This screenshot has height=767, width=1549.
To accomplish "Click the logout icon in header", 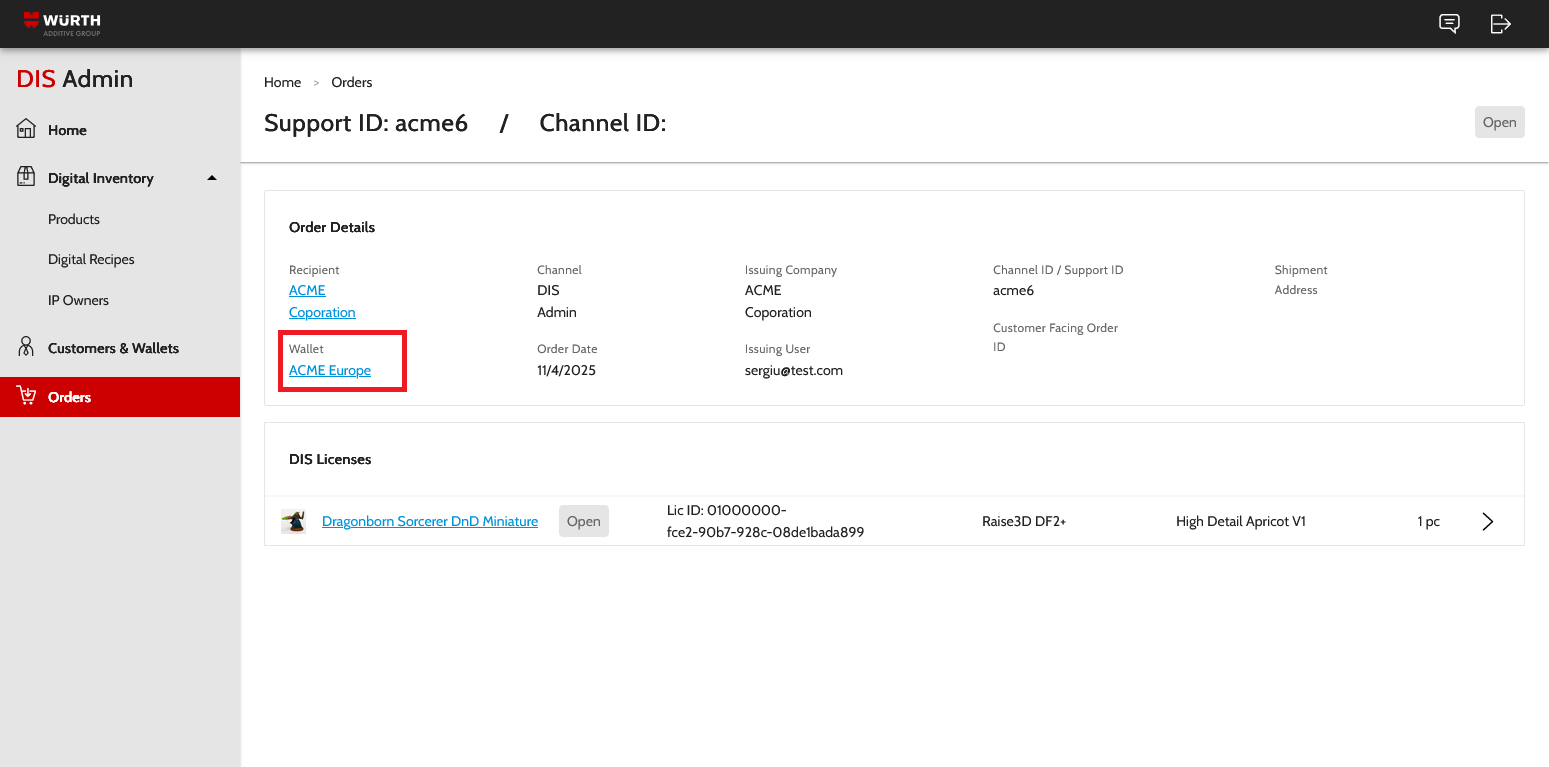I will 1500,24.
